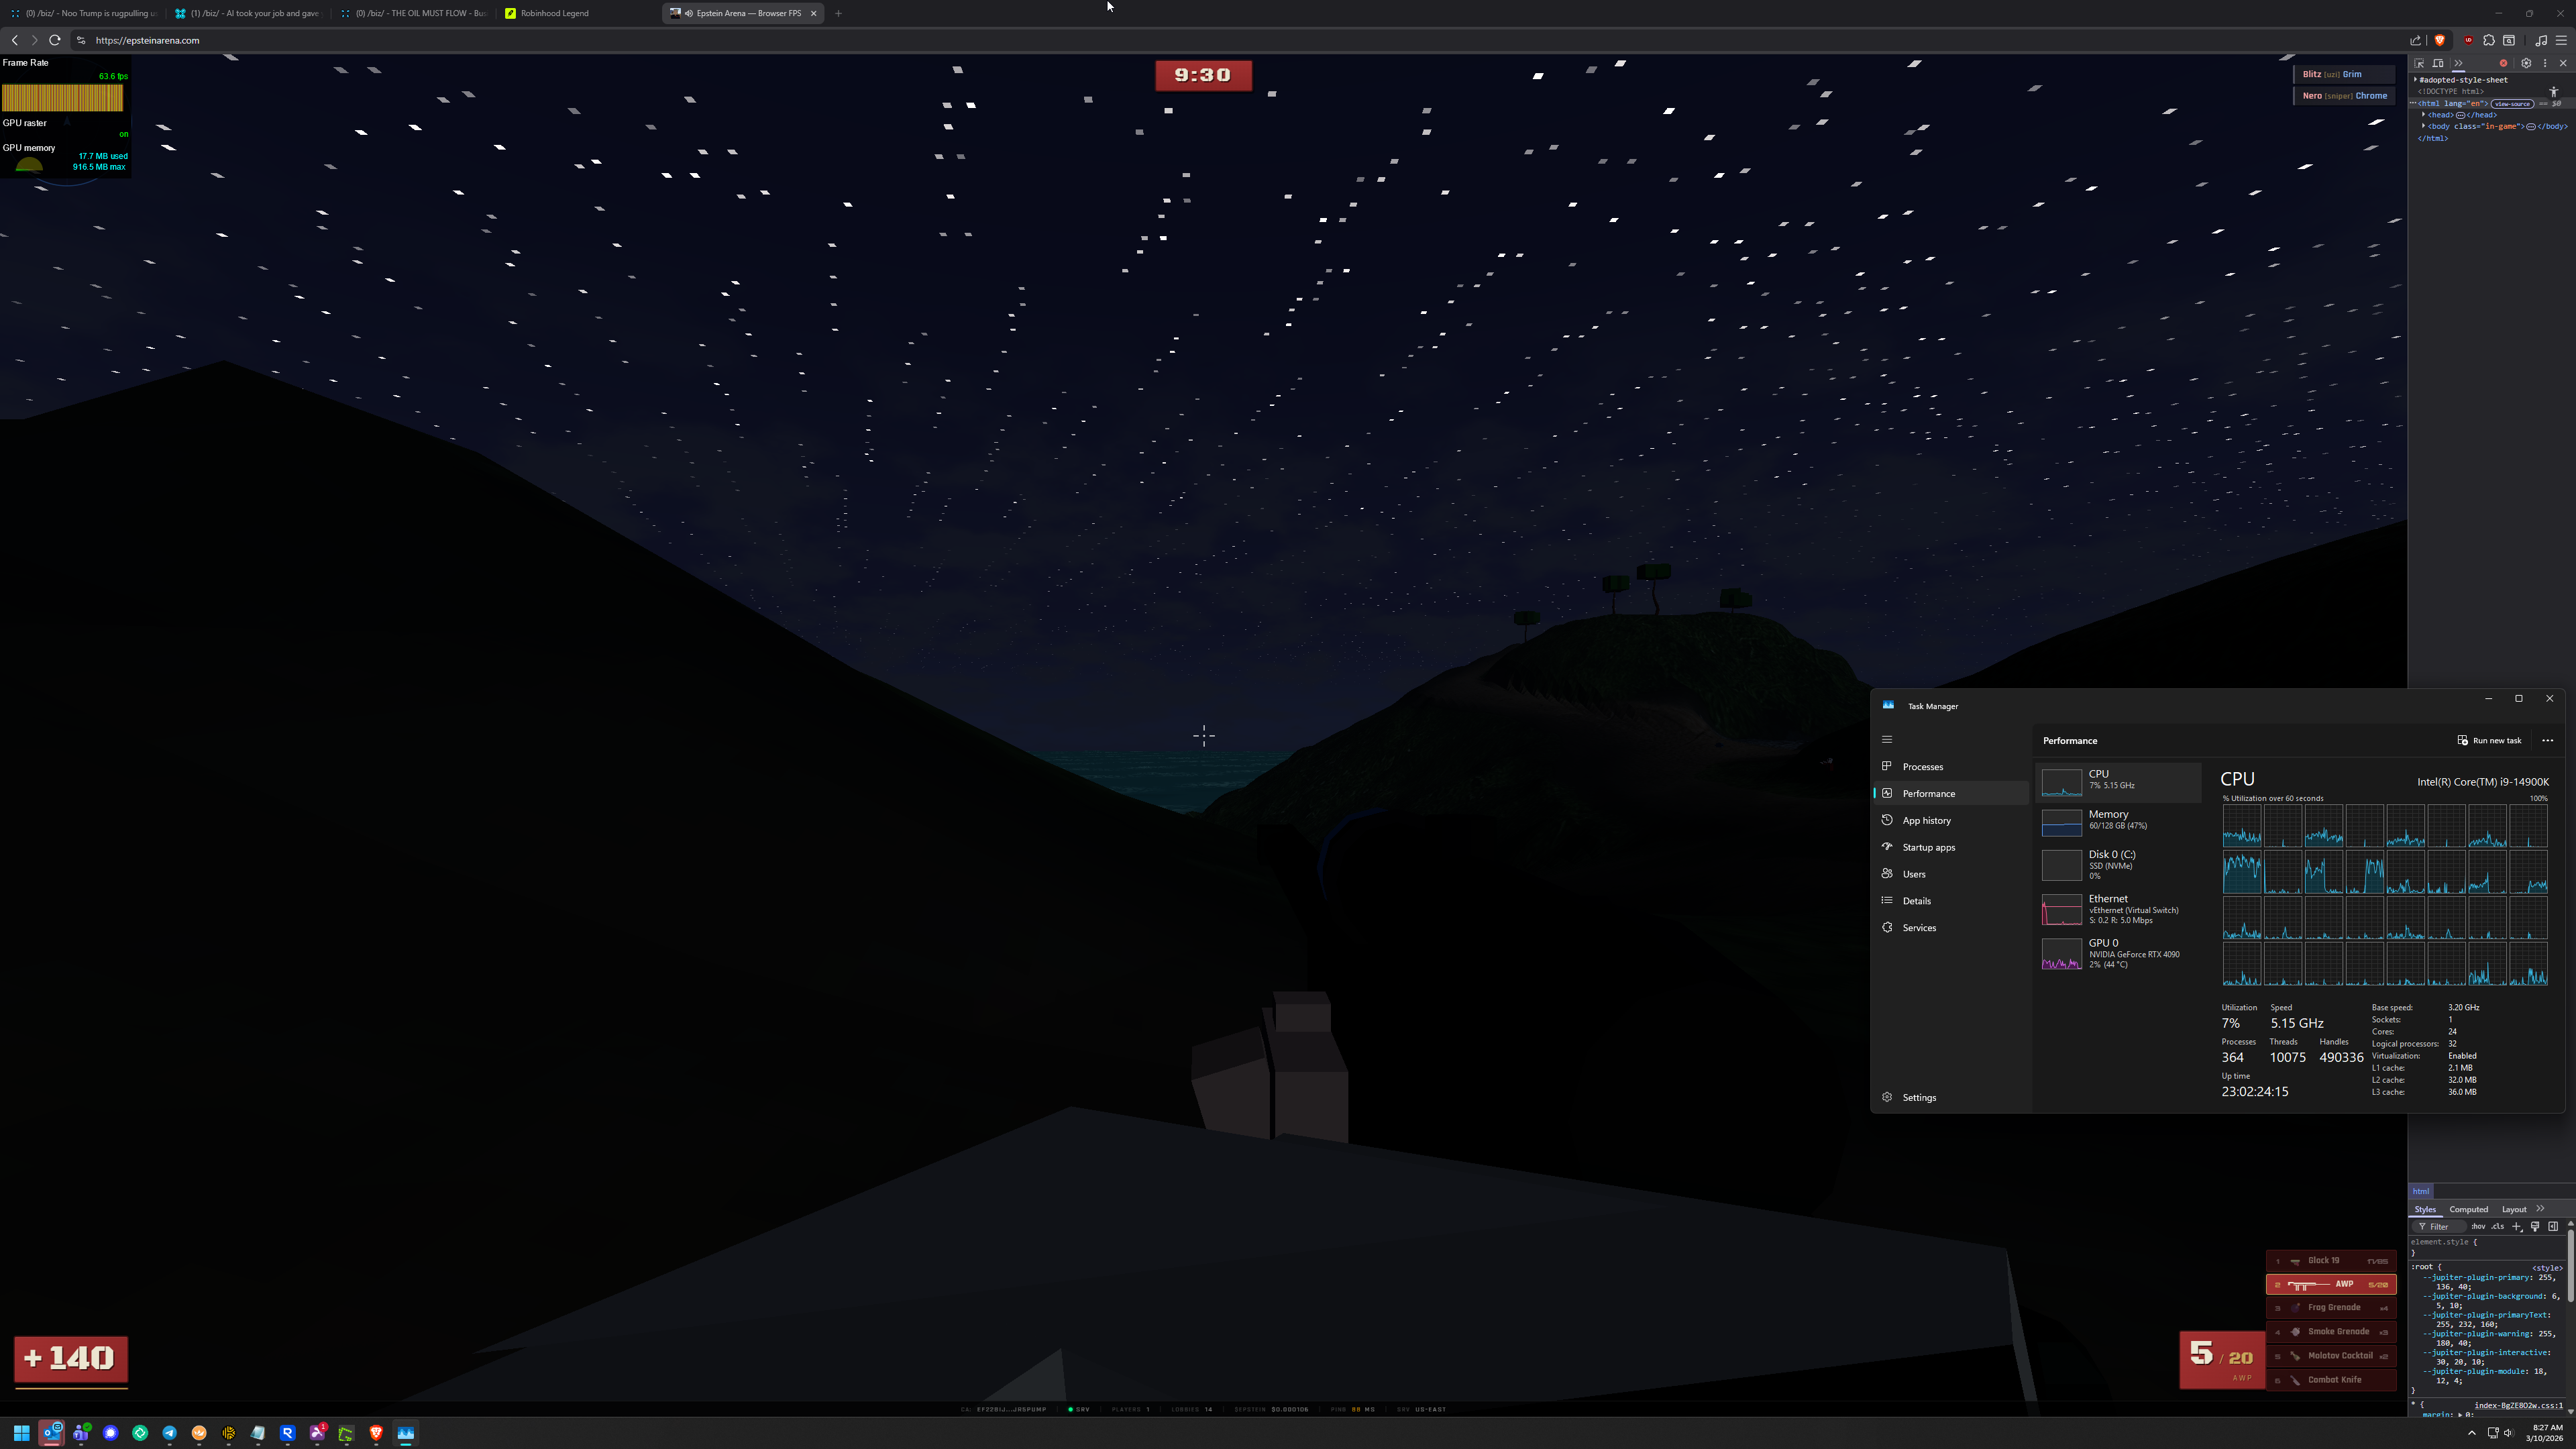Open the Task Manager hamburger navigation menu
The width and height of the screenshot is (2576, 1449).
click(1887, 740)
